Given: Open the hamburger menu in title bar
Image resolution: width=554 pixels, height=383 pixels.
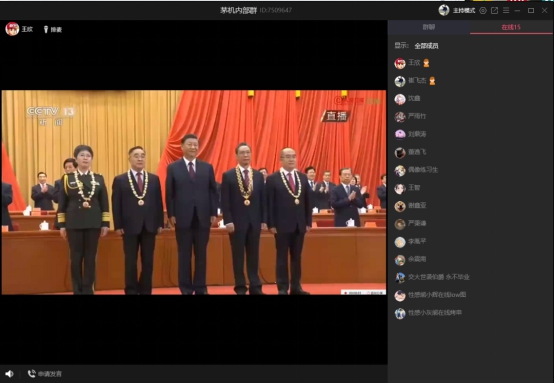Looking at the screenshot, I should tap(506, 11).
